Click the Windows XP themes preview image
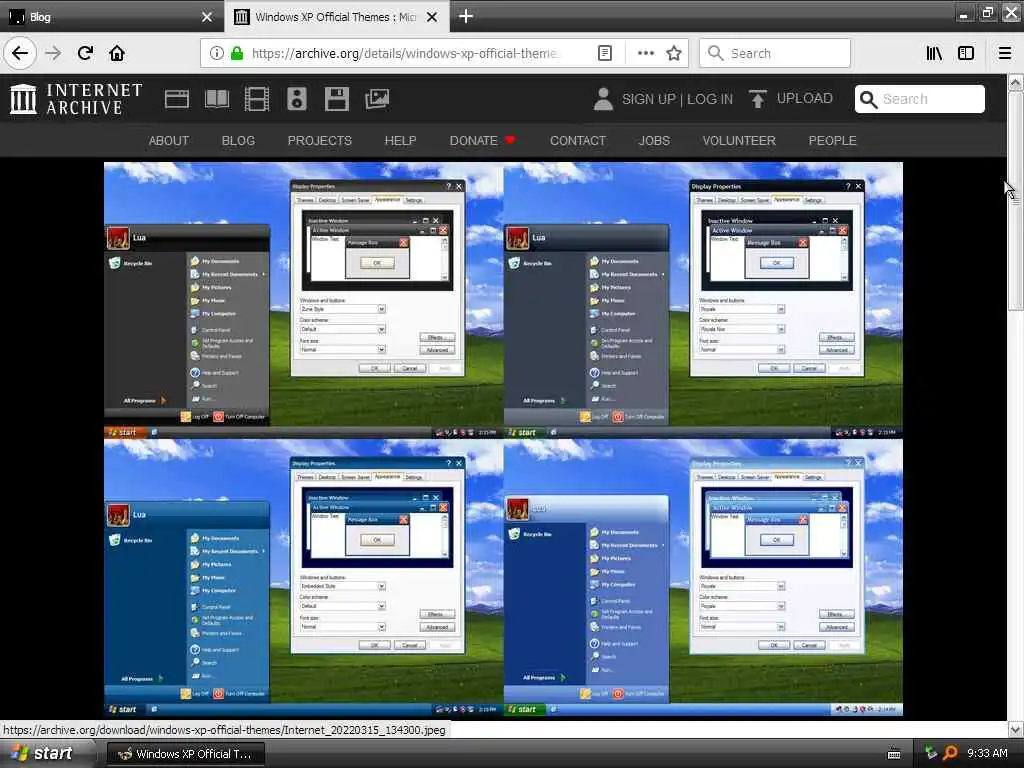 coord(504,439)
